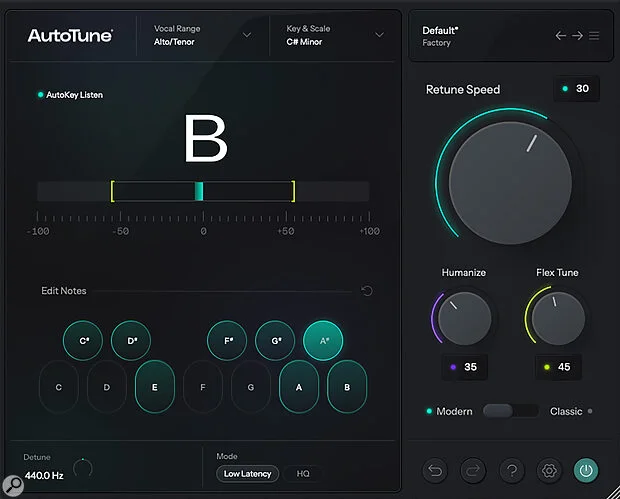Click the Humanize value field showing 35

(x=461, y=367)
